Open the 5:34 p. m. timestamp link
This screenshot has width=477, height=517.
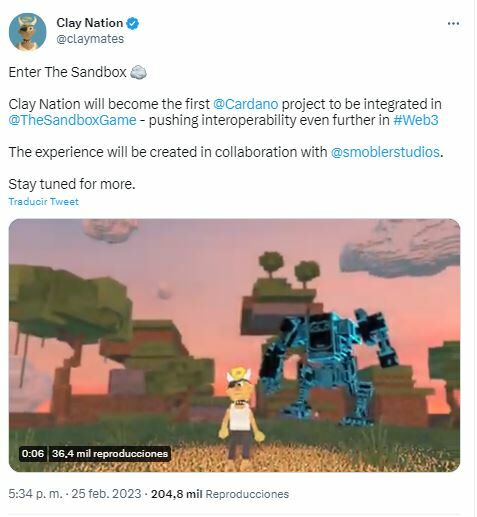point(35,494)
